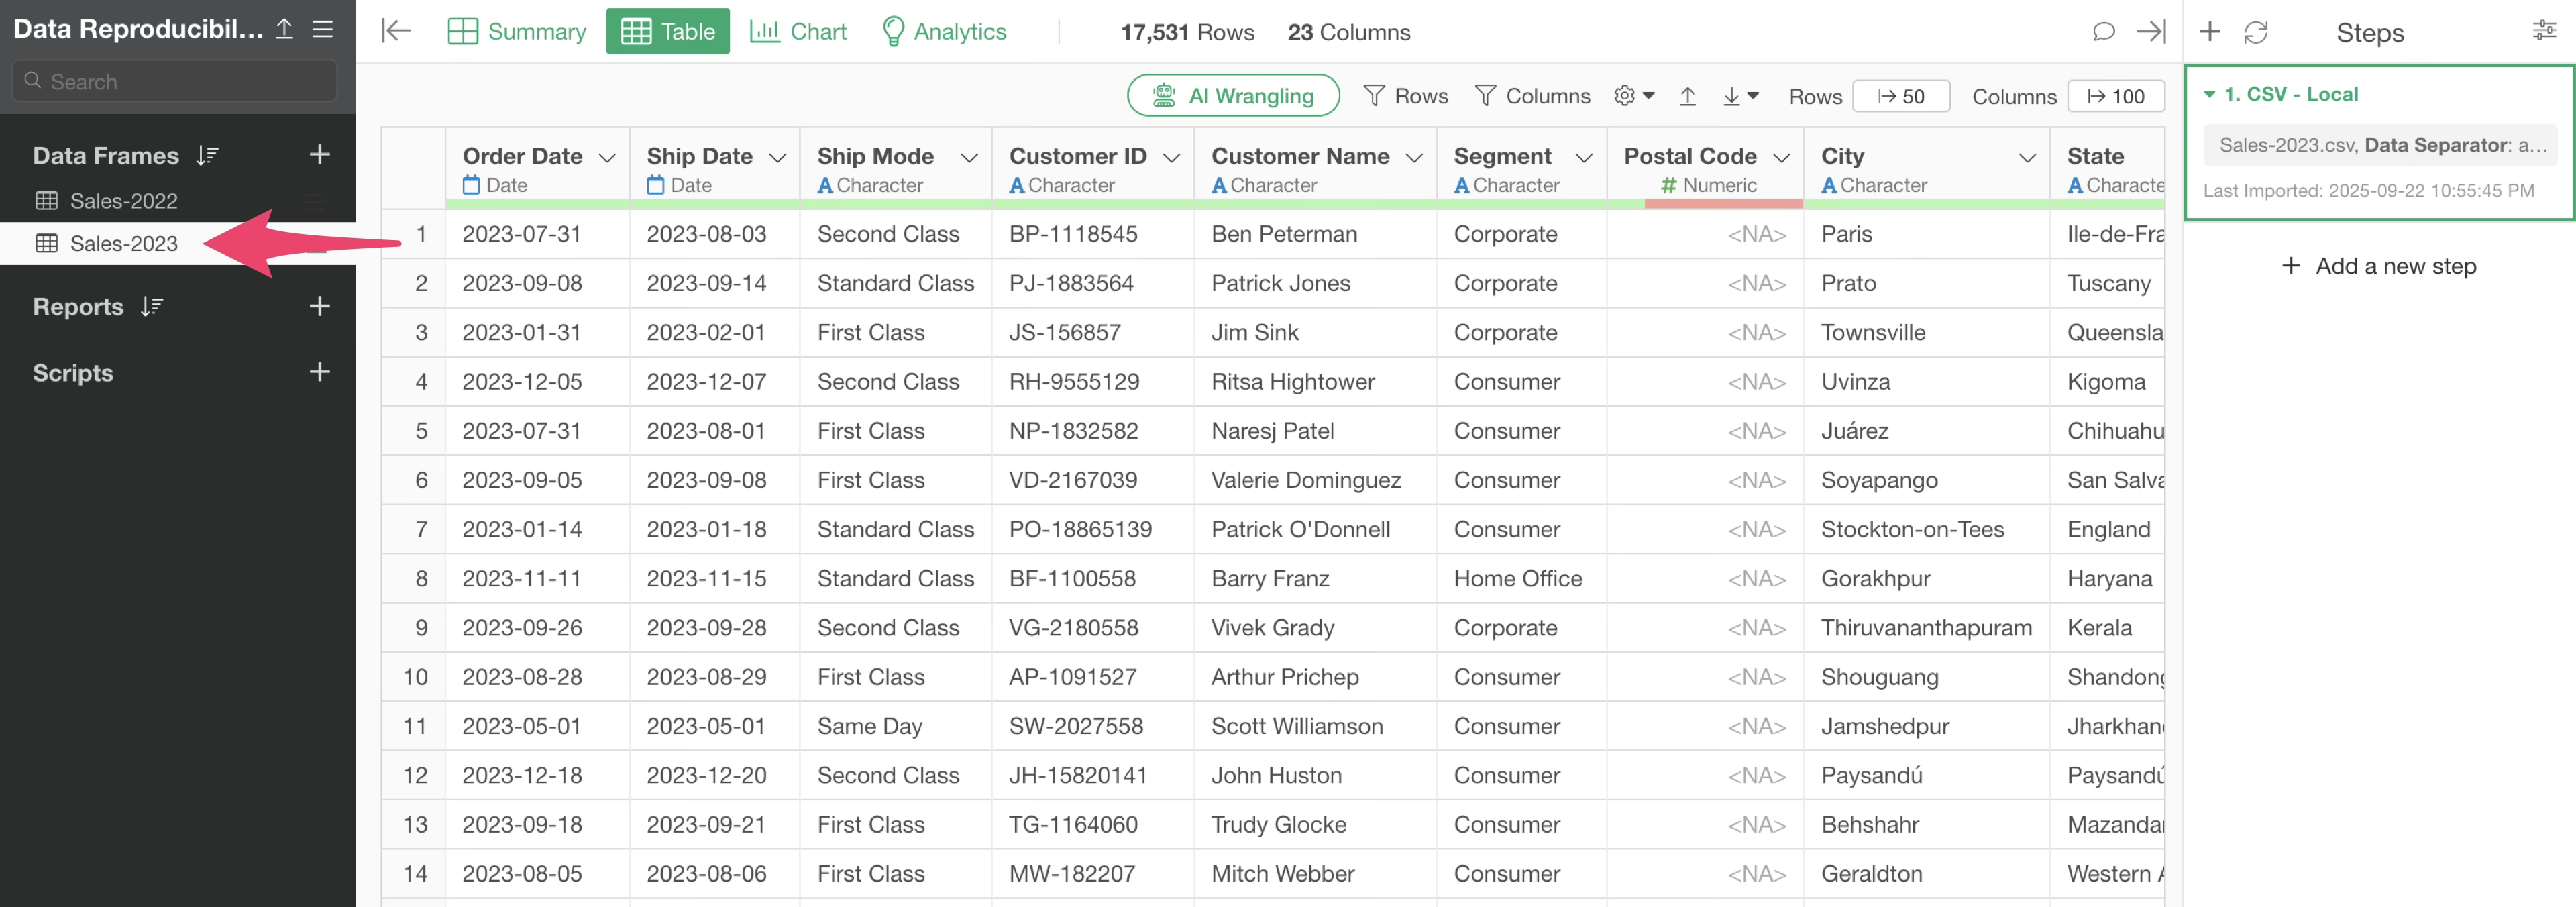Click Add a new step
The width and height of the screenshot is (2576, 907).
(x=2379, y=266)
